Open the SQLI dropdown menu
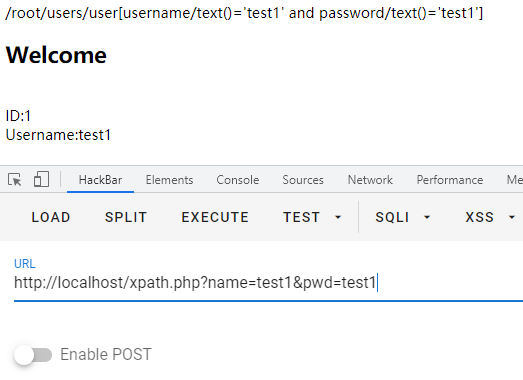This screenshot has height=380, width=523. (x=403, y=217)
